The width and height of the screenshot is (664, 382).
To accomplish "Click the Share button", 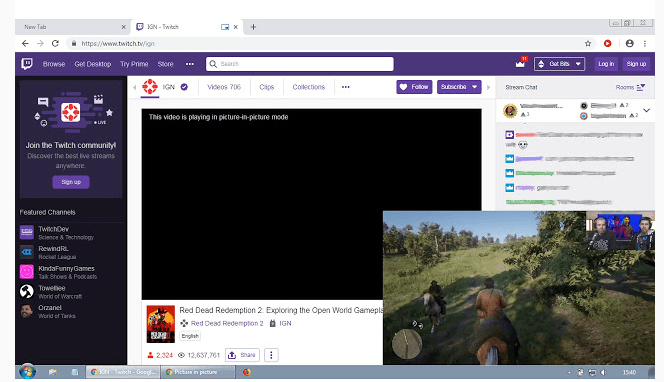I will click(242, 355).
